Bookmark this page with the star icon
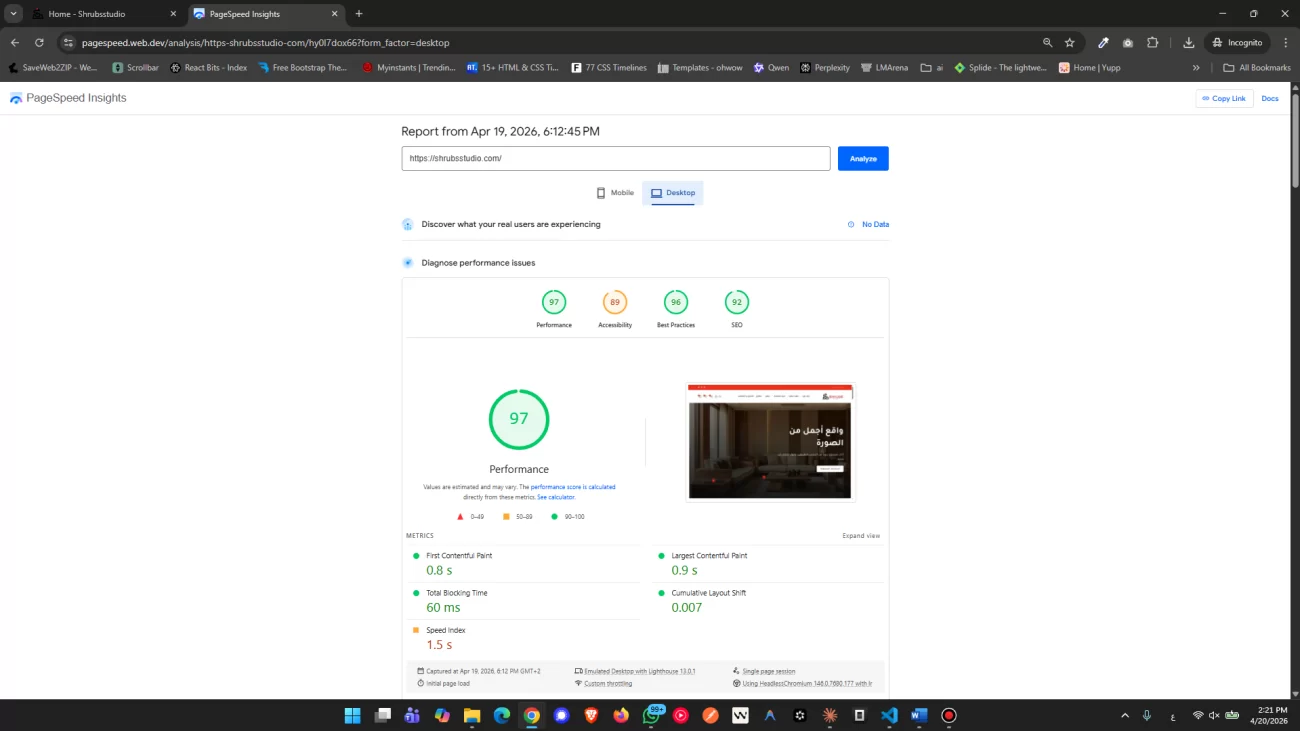Viewport: 1300px width, 731px height. click(x=1070, y=43)
